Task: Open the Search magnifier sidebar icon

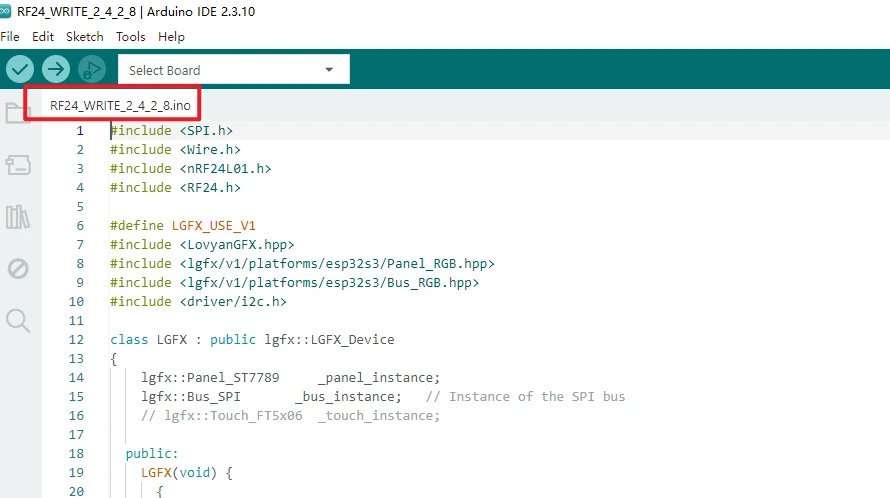Action: (x=18, y=321)
